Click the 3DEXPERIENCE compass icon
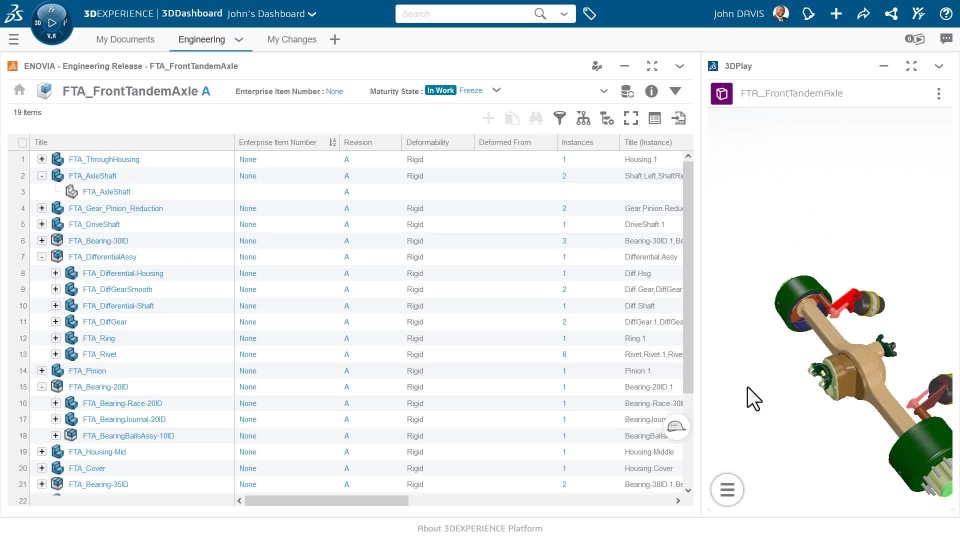This screenshot has width=960, height=540. [52, 22]
